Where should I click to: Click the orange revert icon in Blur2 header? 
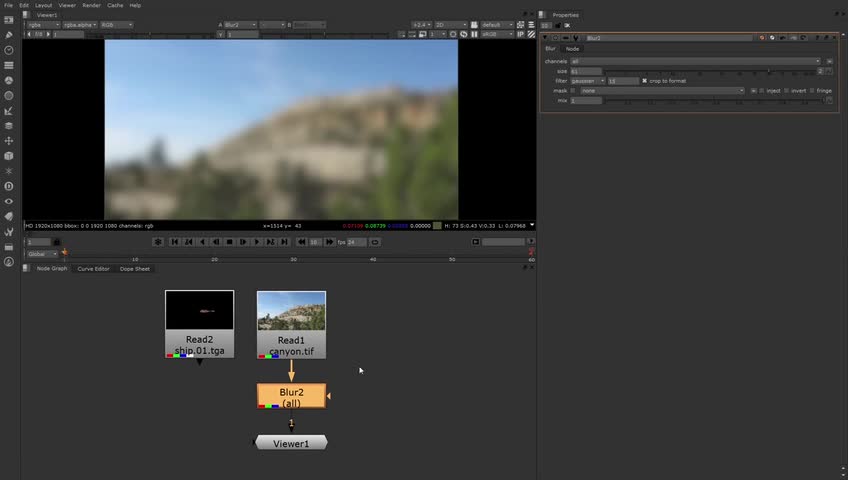tap(762, 38)
